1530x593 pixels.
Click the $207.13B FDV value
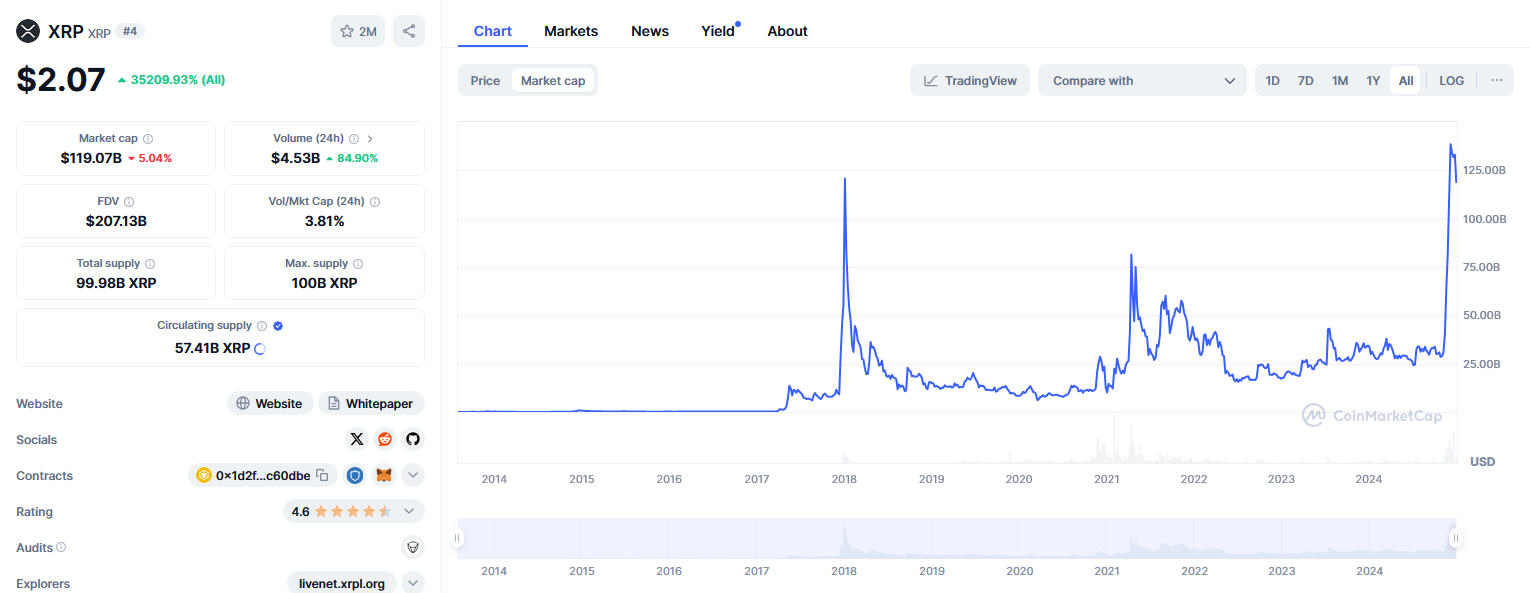pos(116,220)
